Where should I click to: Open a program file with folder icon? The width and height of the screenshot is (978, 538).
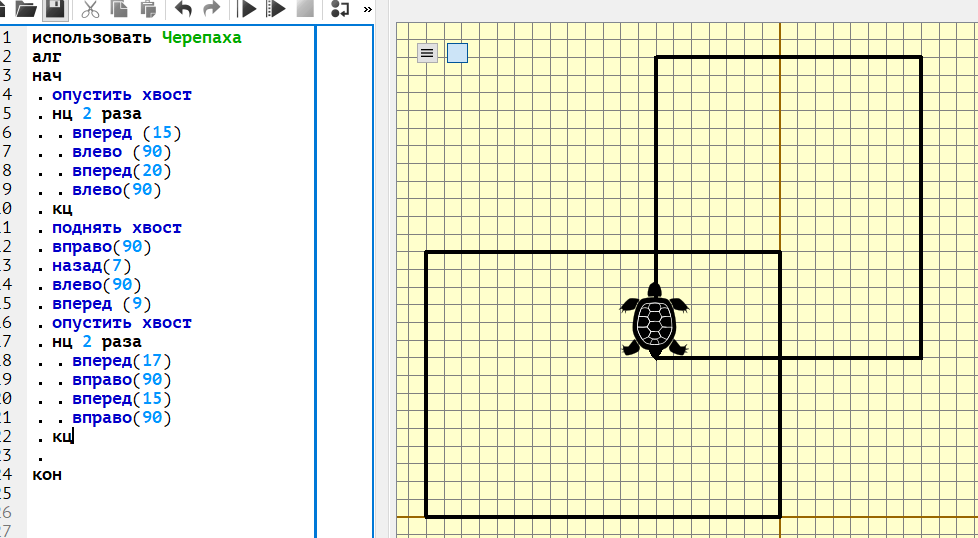pyautogui.click(x=26, y=8)
